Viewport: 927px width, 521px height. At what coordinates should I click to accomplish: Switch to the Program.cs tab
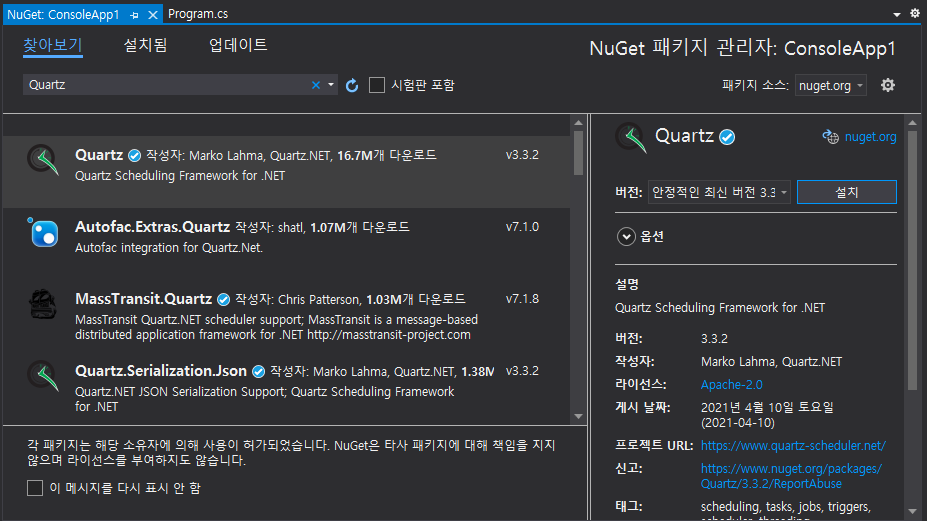198,14
